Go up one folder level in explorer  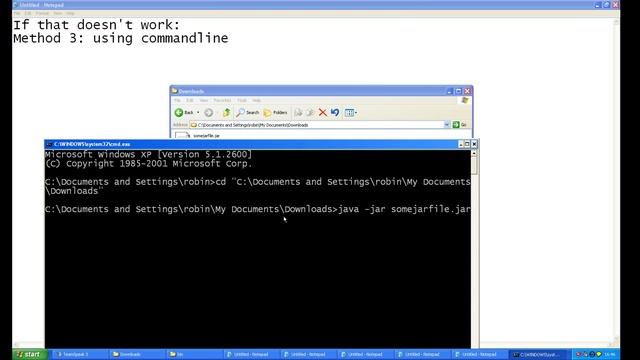coord(226,113)
